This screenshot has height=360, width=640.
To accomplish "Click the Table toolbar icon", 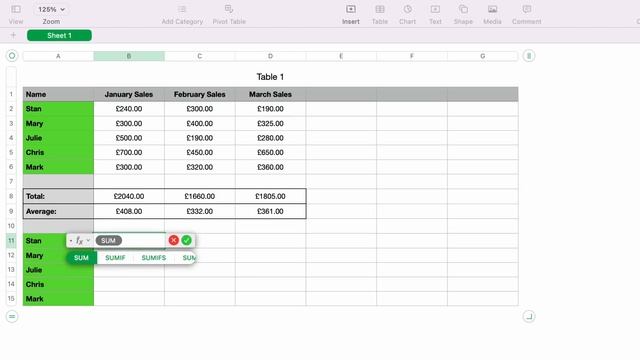I will (x=380, y=9).
